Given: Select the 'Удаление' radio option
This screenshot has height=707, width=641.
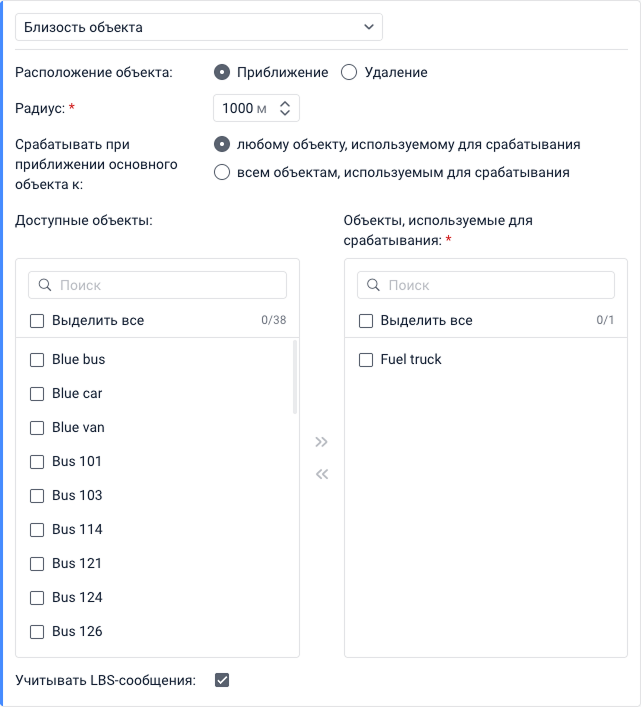Looking at the screenshot, I should point(349,72).
